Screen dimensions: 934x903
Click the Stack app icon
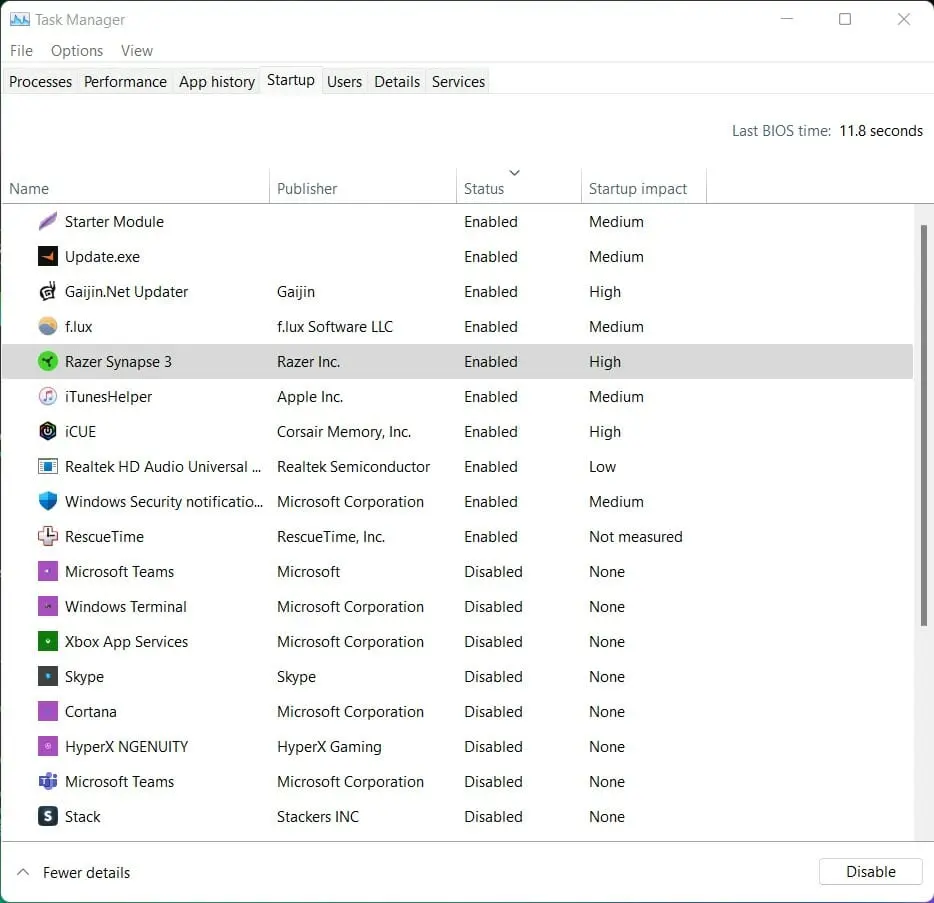[48, 816]
